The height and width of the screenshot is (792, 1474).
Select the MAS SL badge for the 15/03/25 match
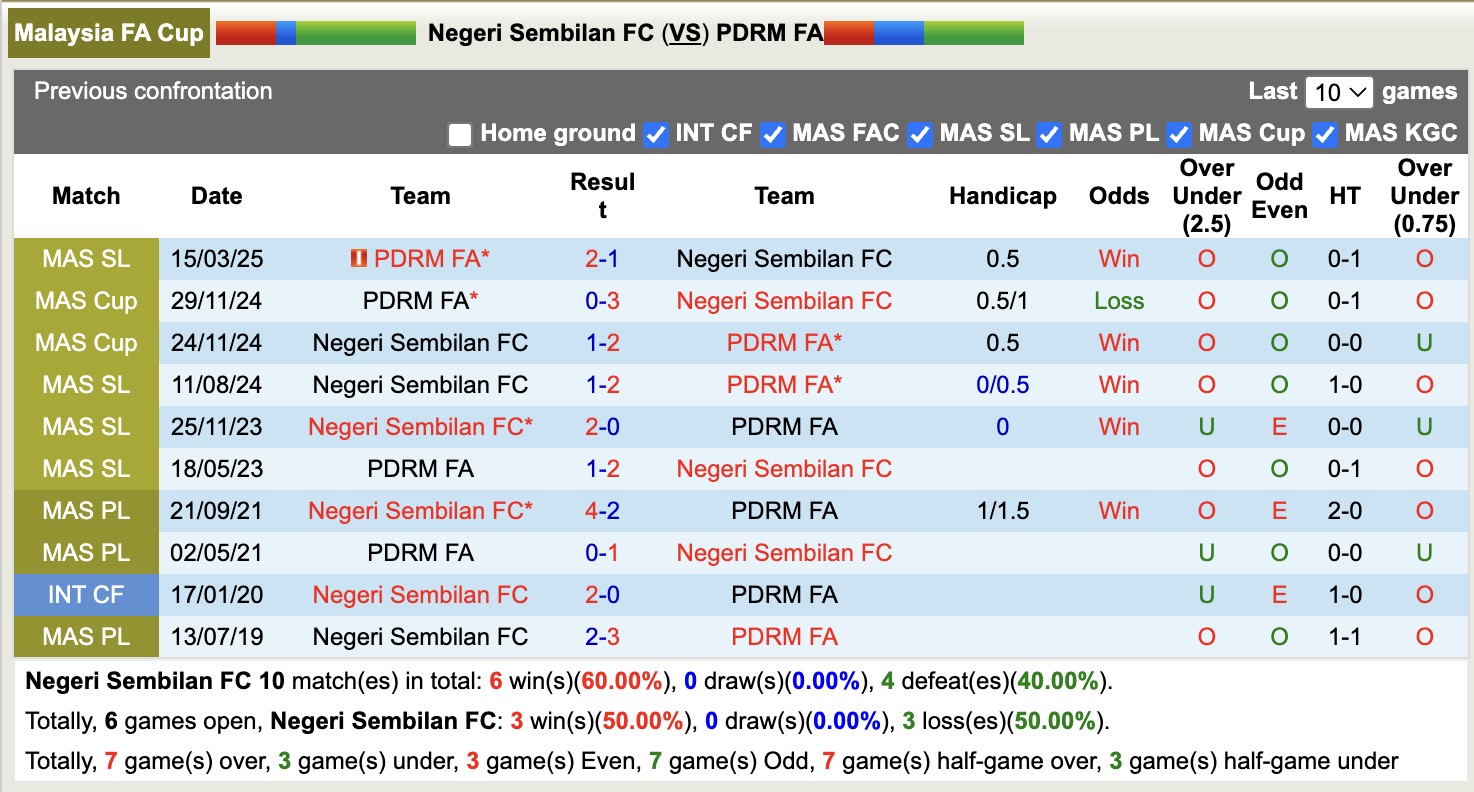click(86, 258)
